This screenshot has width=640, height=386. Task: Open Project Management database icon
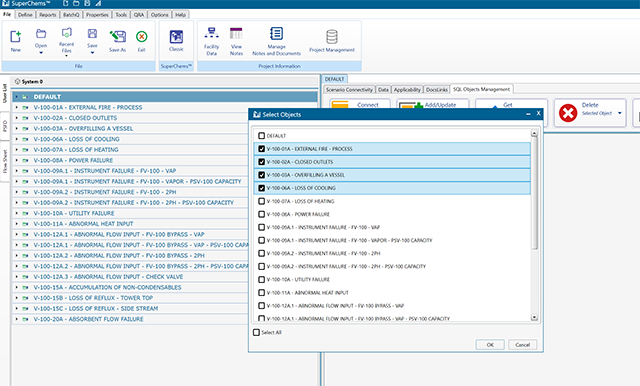click(332, 37)
